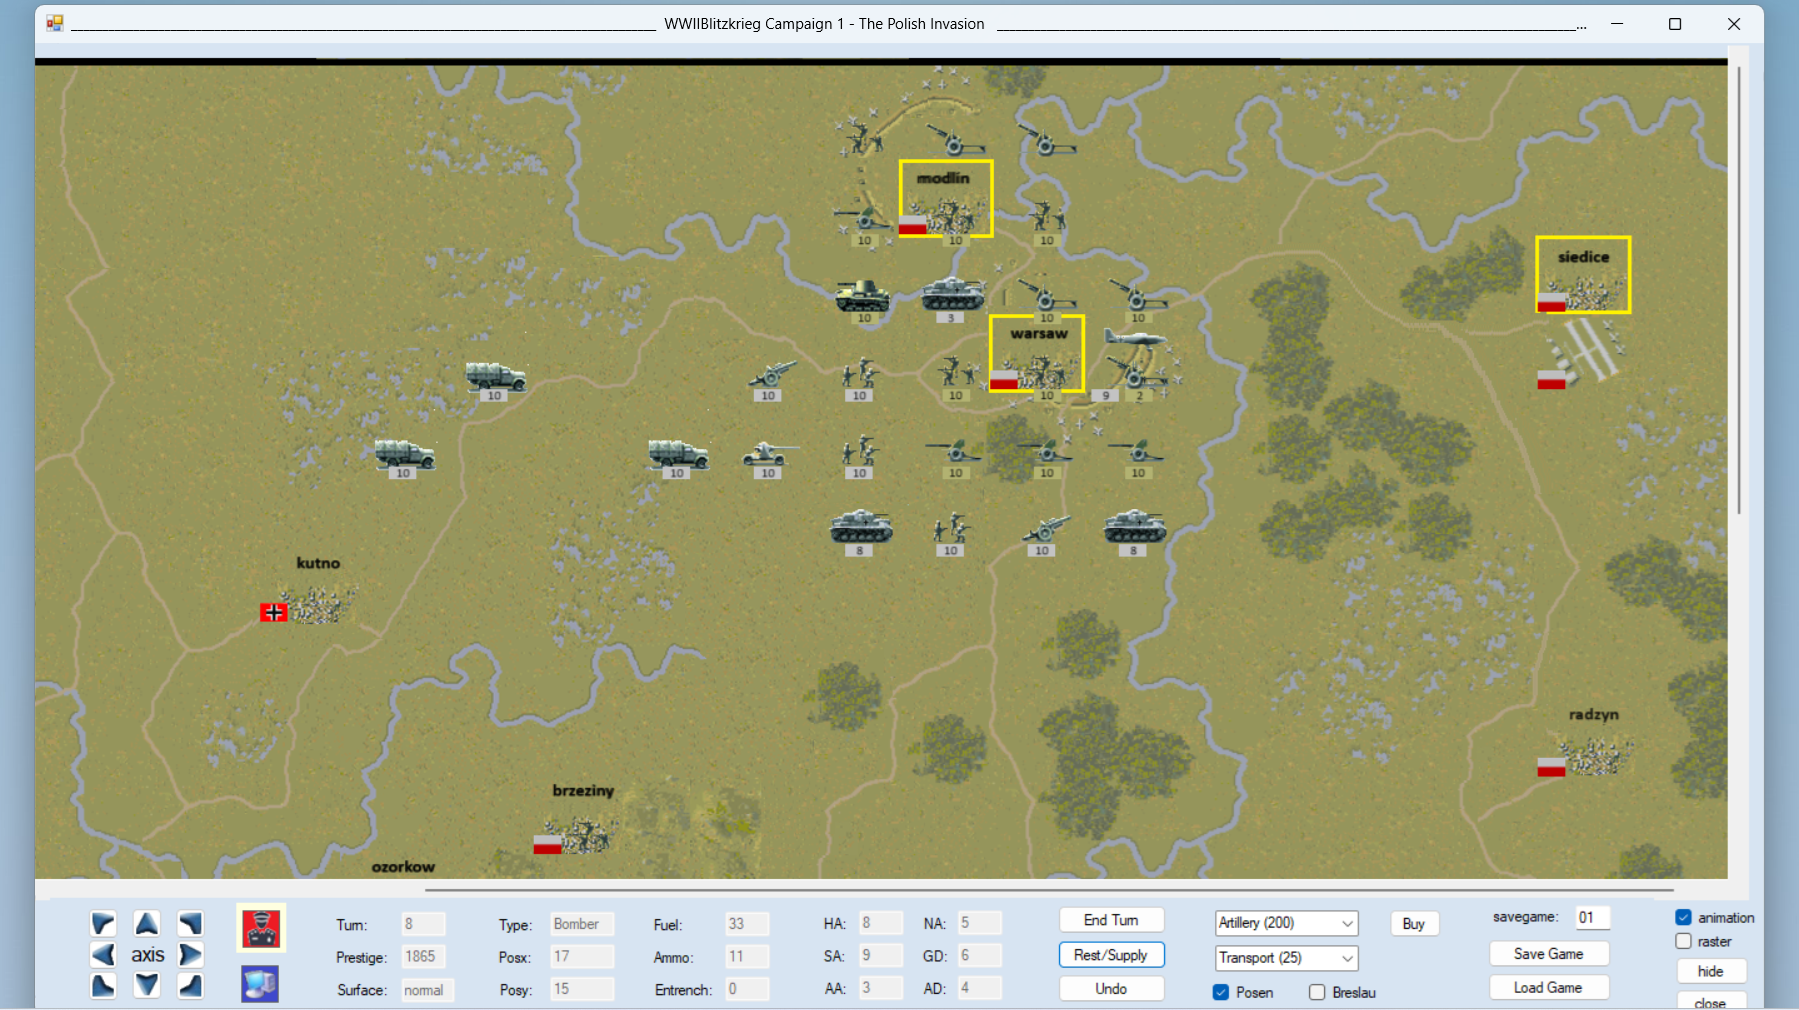Click the End Turn button
Image resolution: width=1799 pixels, height=1010 pixels.
coord(1111,920)
